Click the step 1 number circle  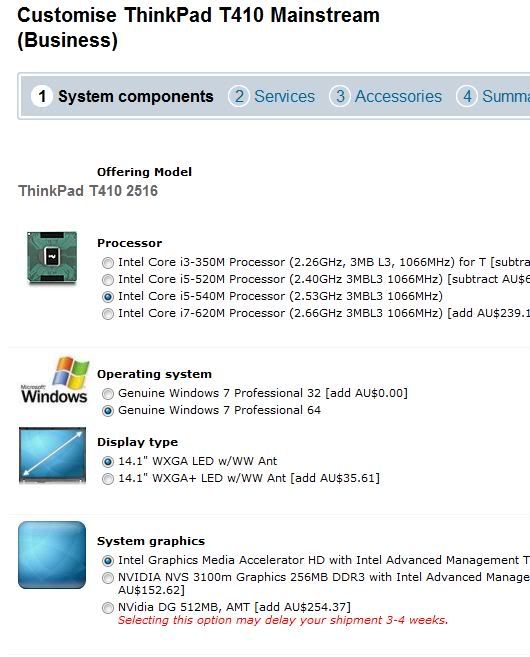(x=41, y=96)
